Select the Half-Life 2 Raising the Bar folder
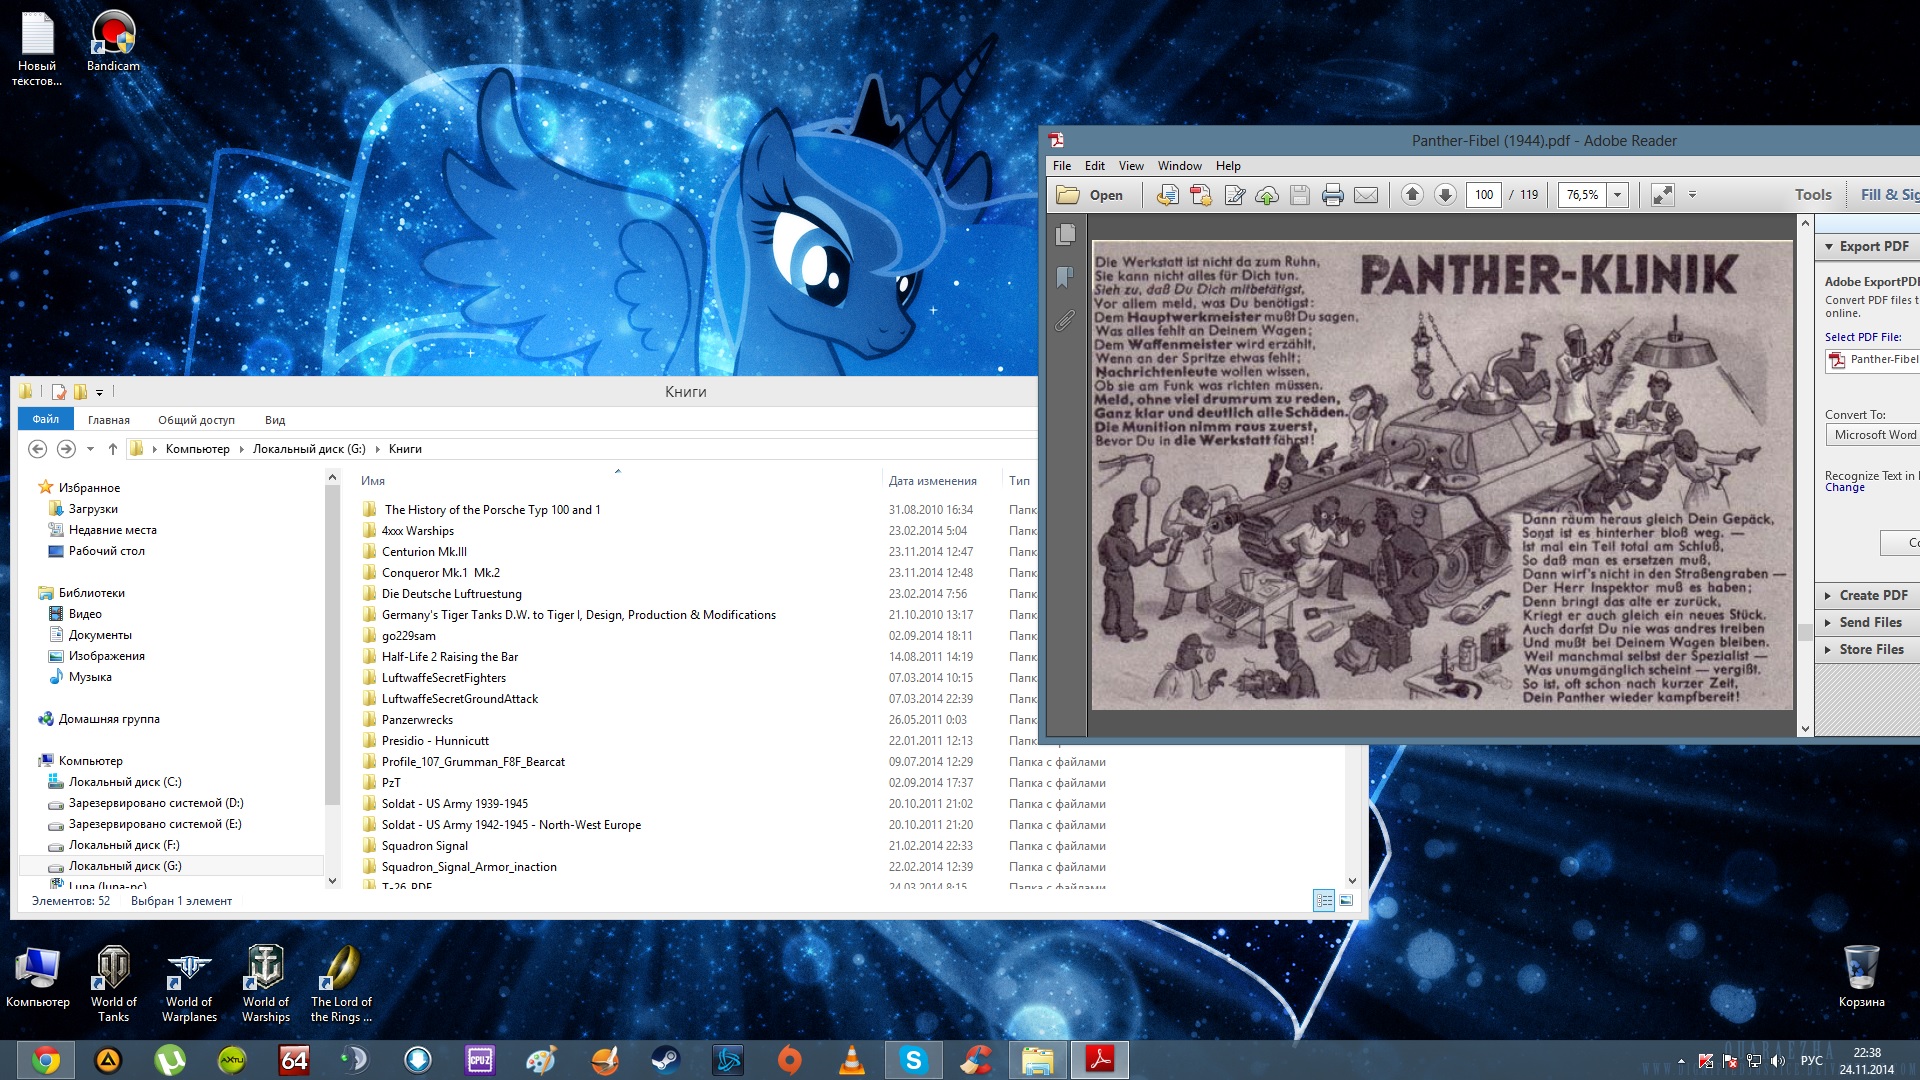The width and height of the screenshot is (1920, 1080). 449,657
